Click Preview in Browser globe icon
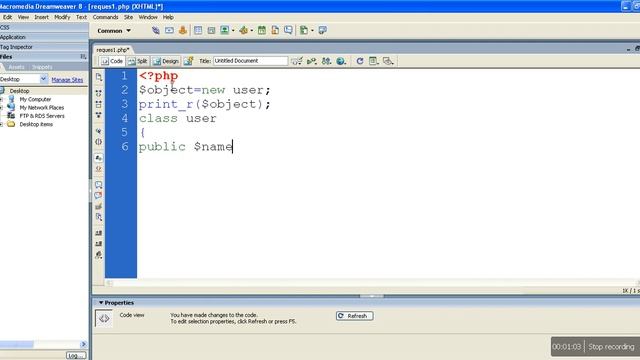640x360 pixels. [x=341, y=61]
